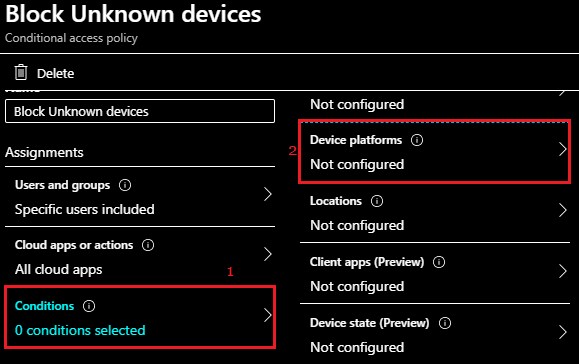Select the Device platforms condition
The width and height of the screenshot is (579, 364).
click(x=435, y=151)
